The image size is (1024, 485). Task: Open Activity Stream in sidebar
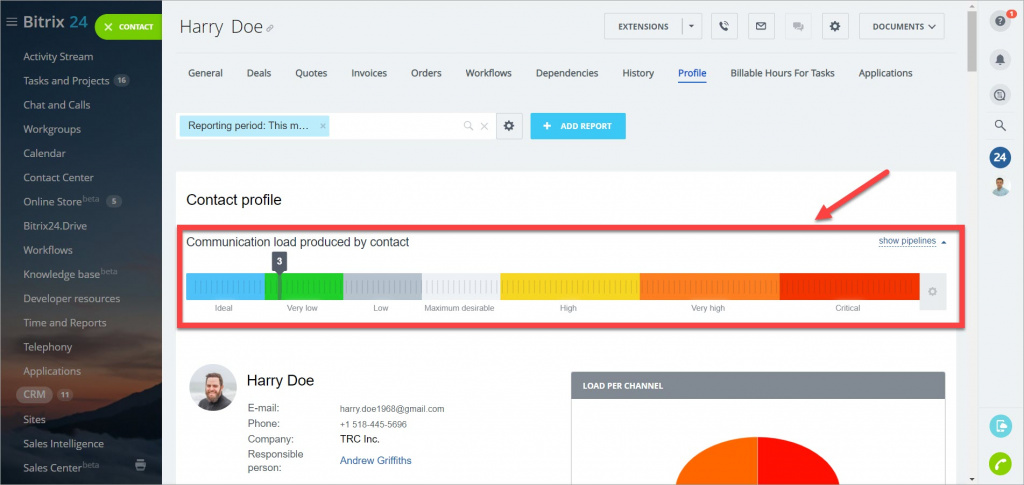58,57
